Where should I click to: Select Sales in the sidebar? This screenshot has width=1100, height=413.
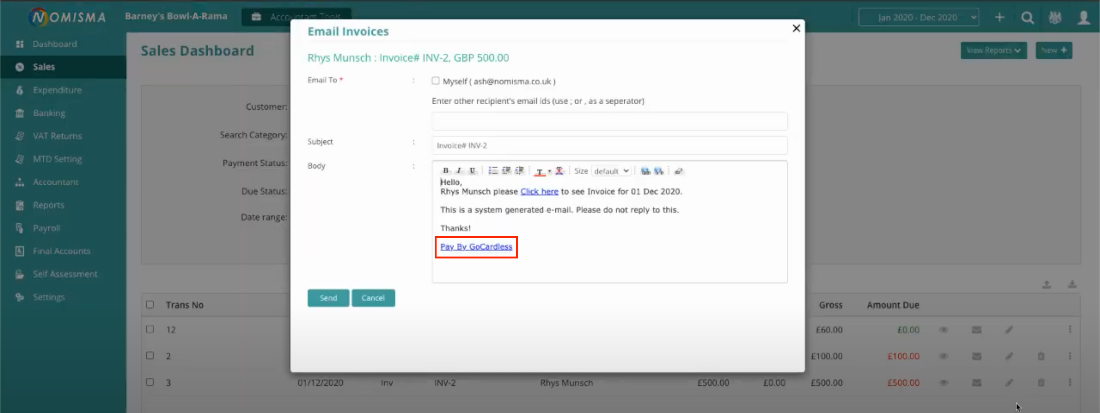point(63,67)
